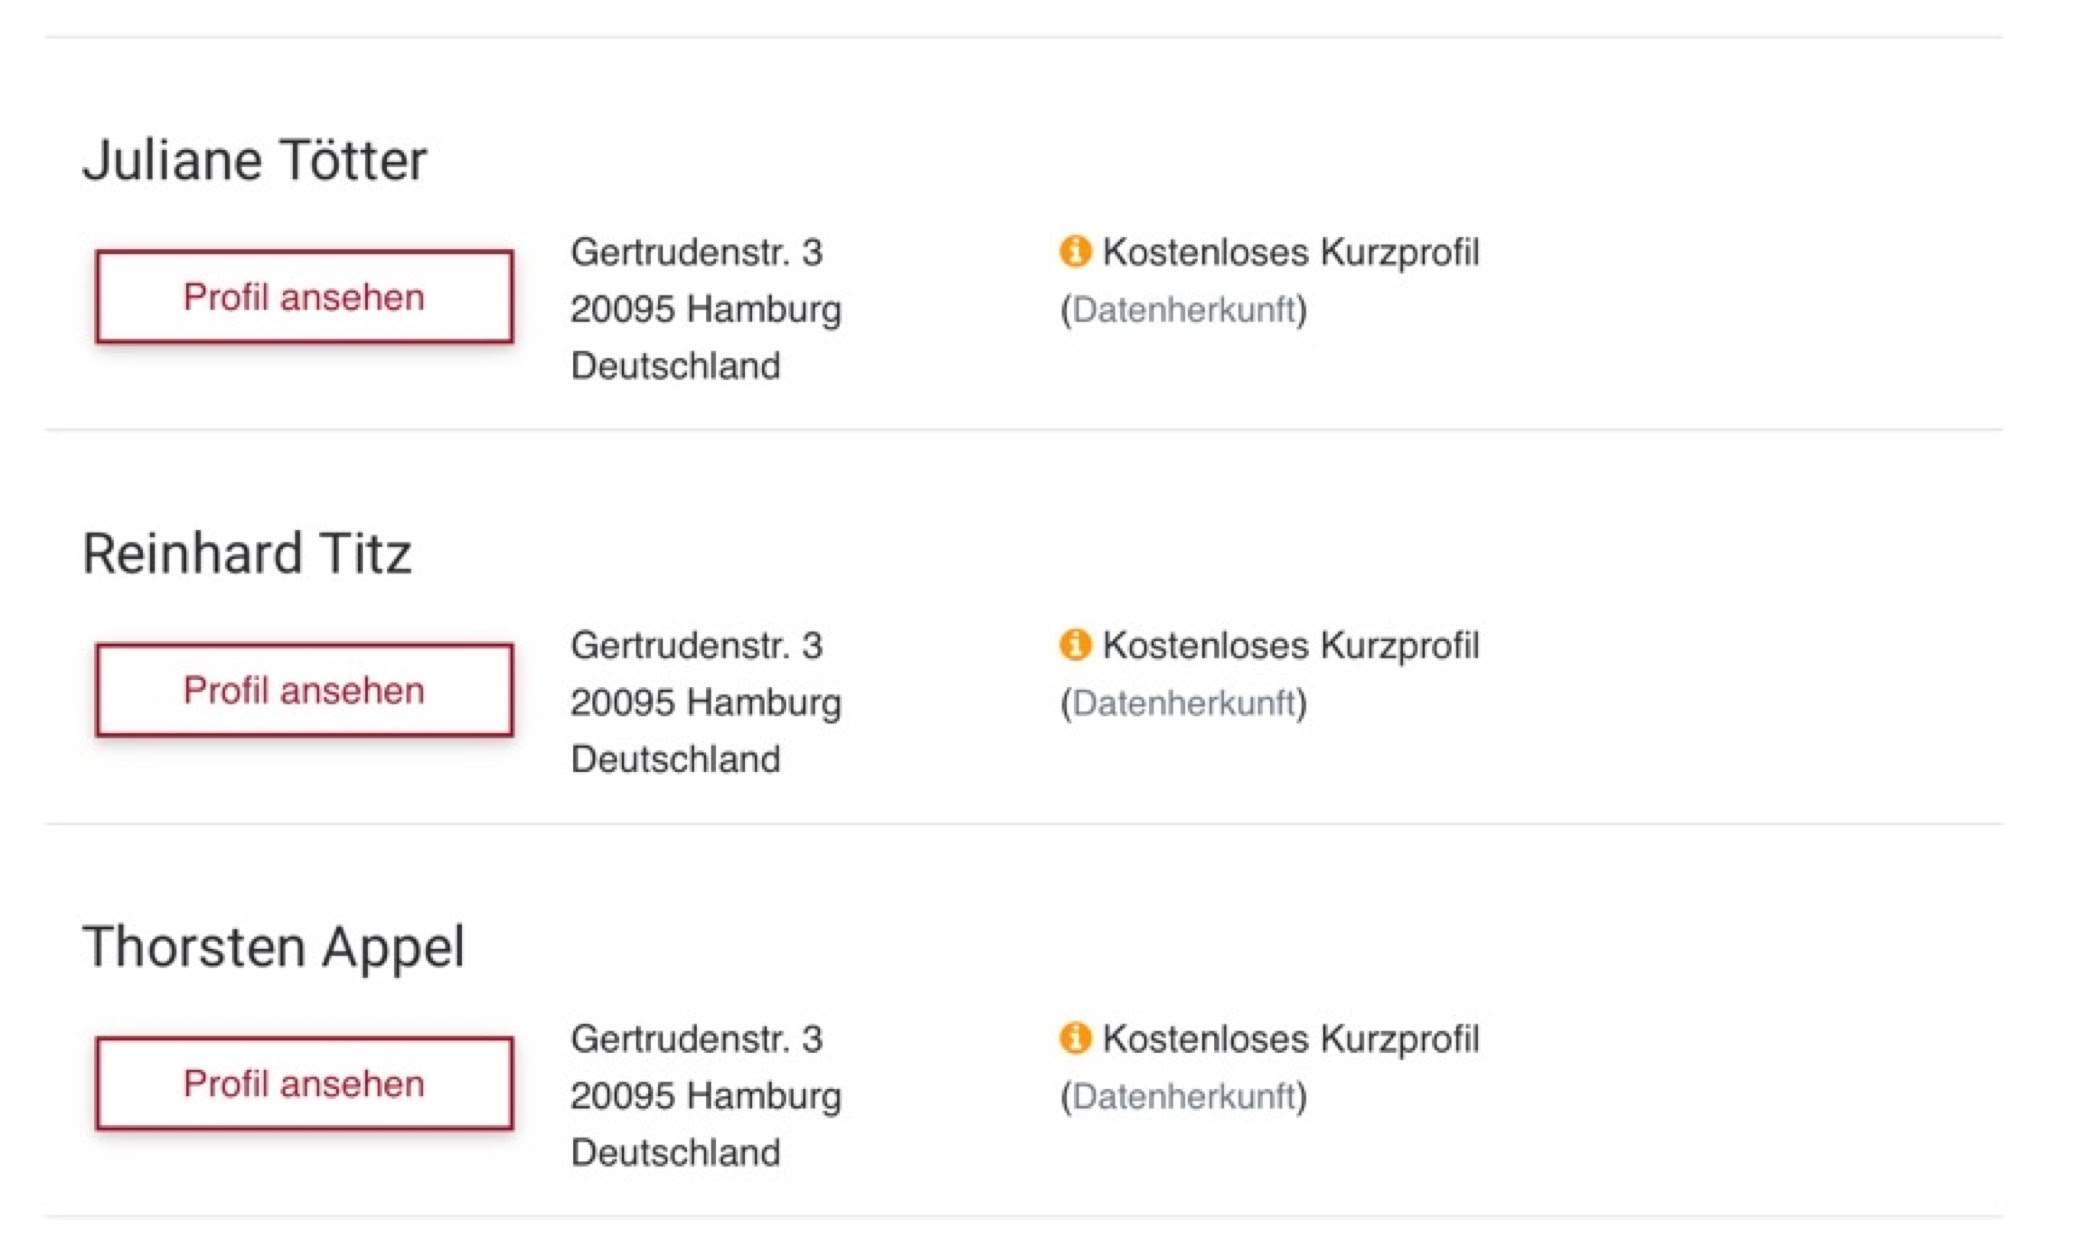Click 20095 Hamburg under Juliane Tötter
Image resolution: width=2090 pixels, height=1256 pixels.
706,310
